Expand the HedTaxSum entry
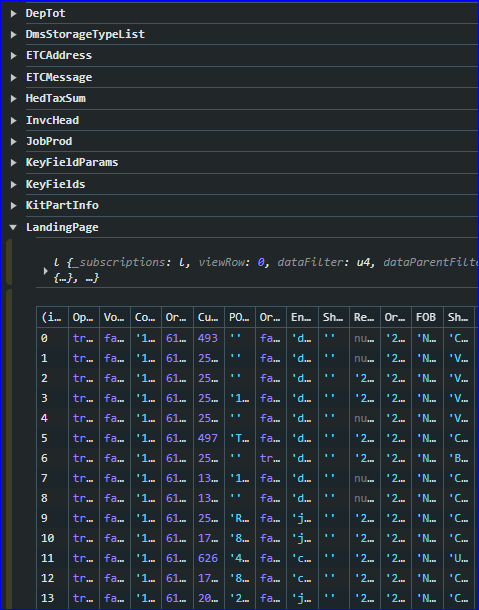The image size is (479, 610). (x=14, y=98)
